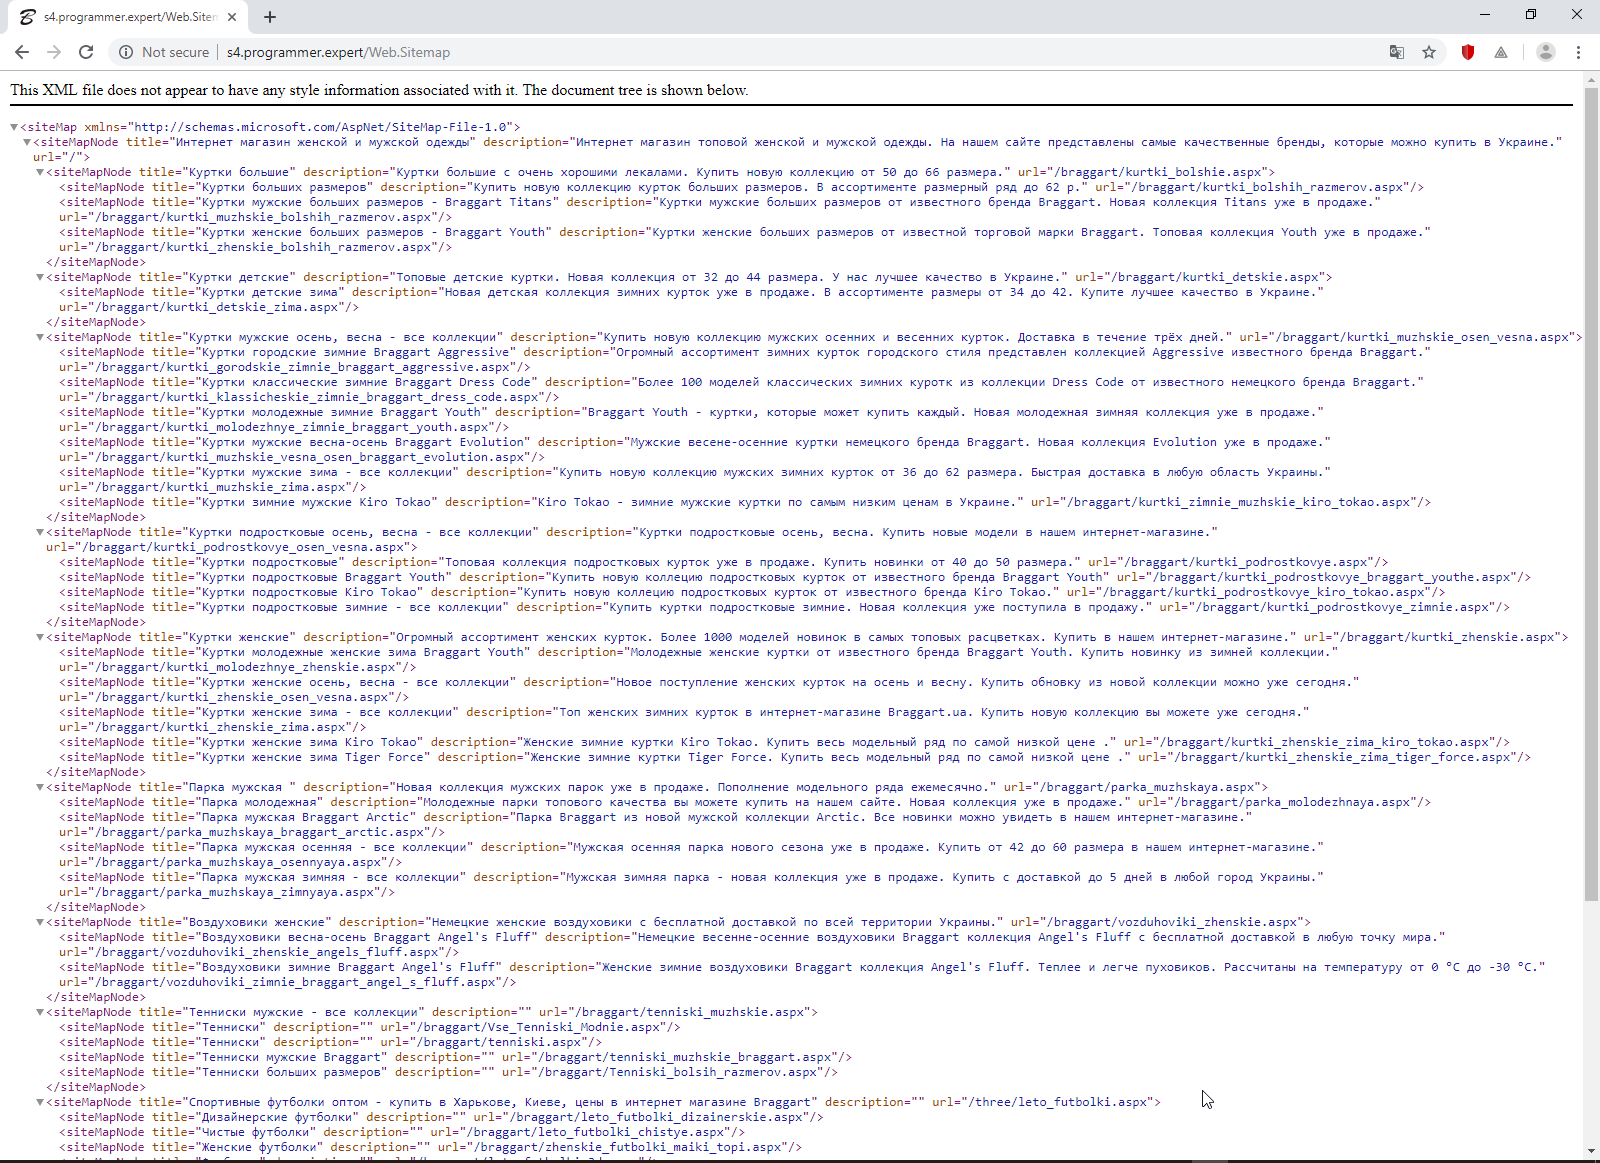The image size is (1600, 1163).
Task: Click url "/braggart/vozduhoviki_zhenskie_angels_fluff.aspx"
Action: click(x=271, y=952)
